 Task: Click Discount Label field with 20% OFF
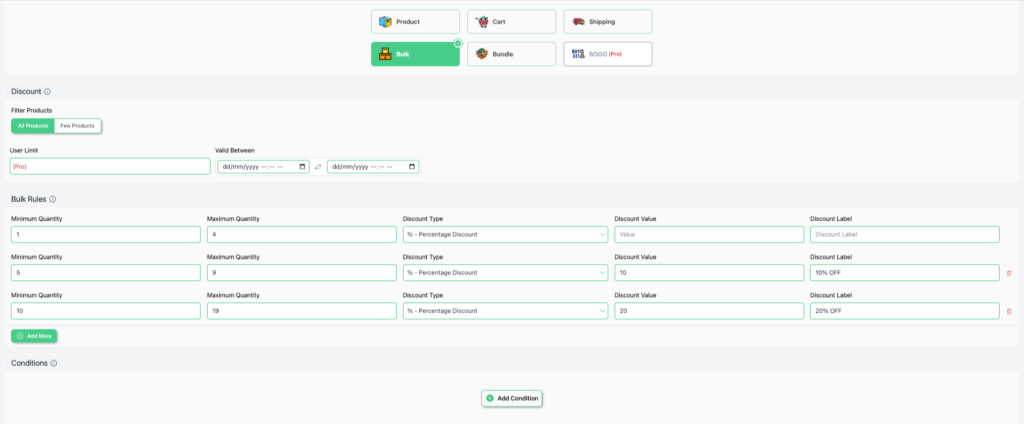pyautogui.click(x=904, y=311)
